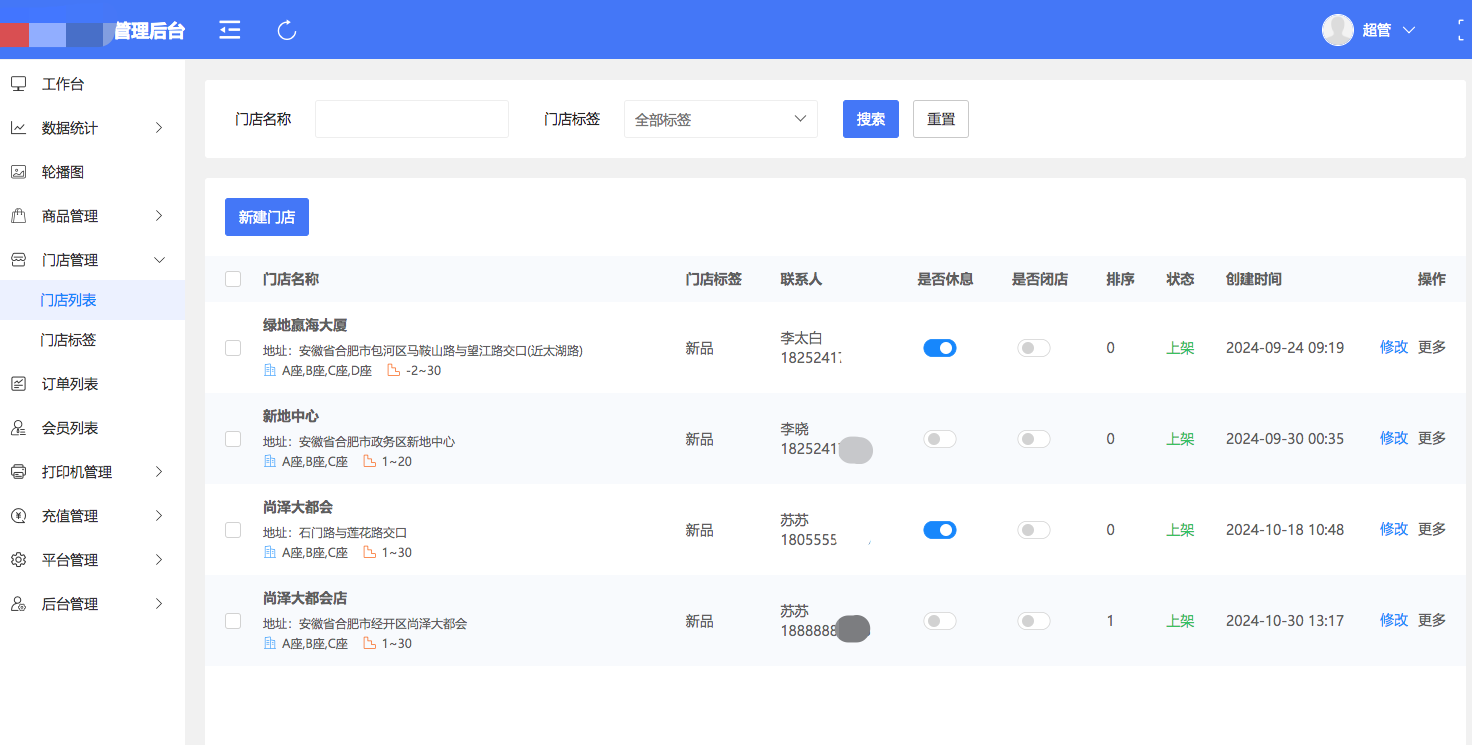
Task: Click the 会员列表 user icon
Action: click(x=18, y=428)
